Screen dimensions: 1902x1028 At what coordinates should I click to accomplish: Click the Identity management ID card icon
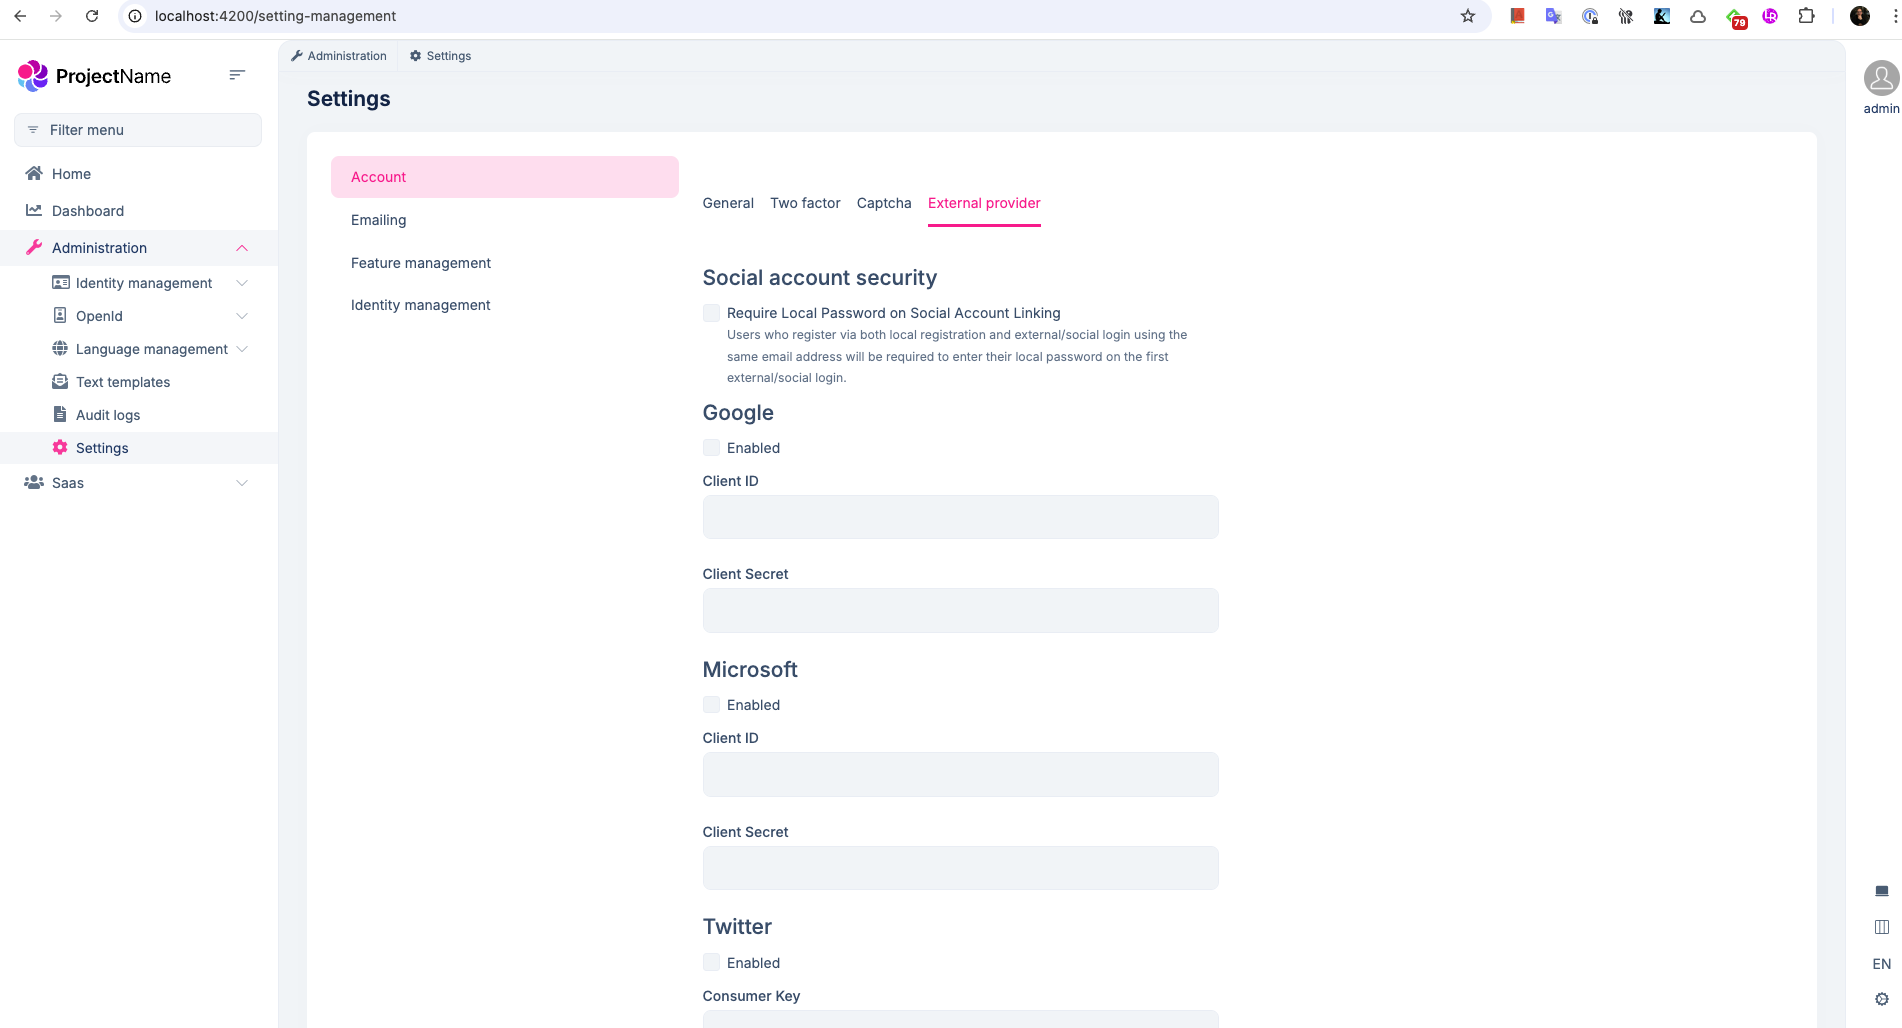pyautogui.click(x=60, y=283)
